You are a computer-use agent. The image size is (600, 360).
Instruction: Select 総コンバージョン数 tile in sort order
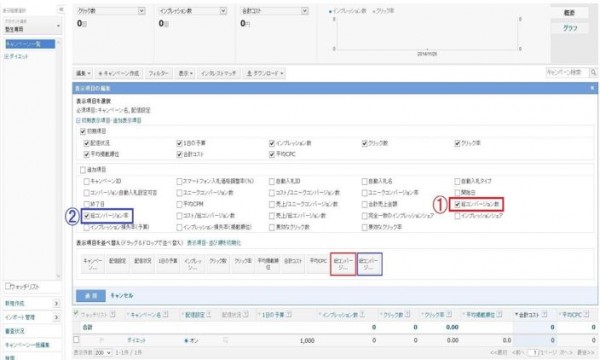click(343, 264)
